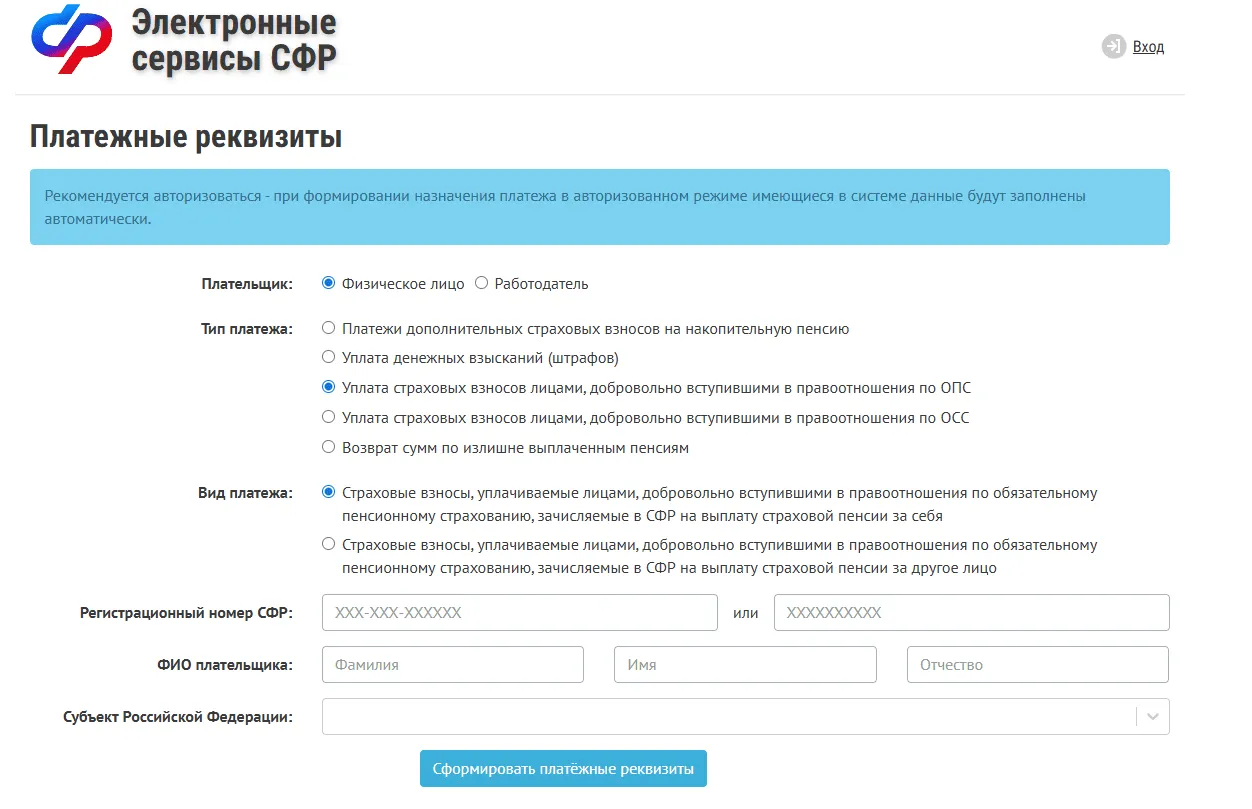The height and width of the screenshot is (809, 1252).
Task: Select Уплата денежных взысканий (штрафов)
Action: (328, 357)
